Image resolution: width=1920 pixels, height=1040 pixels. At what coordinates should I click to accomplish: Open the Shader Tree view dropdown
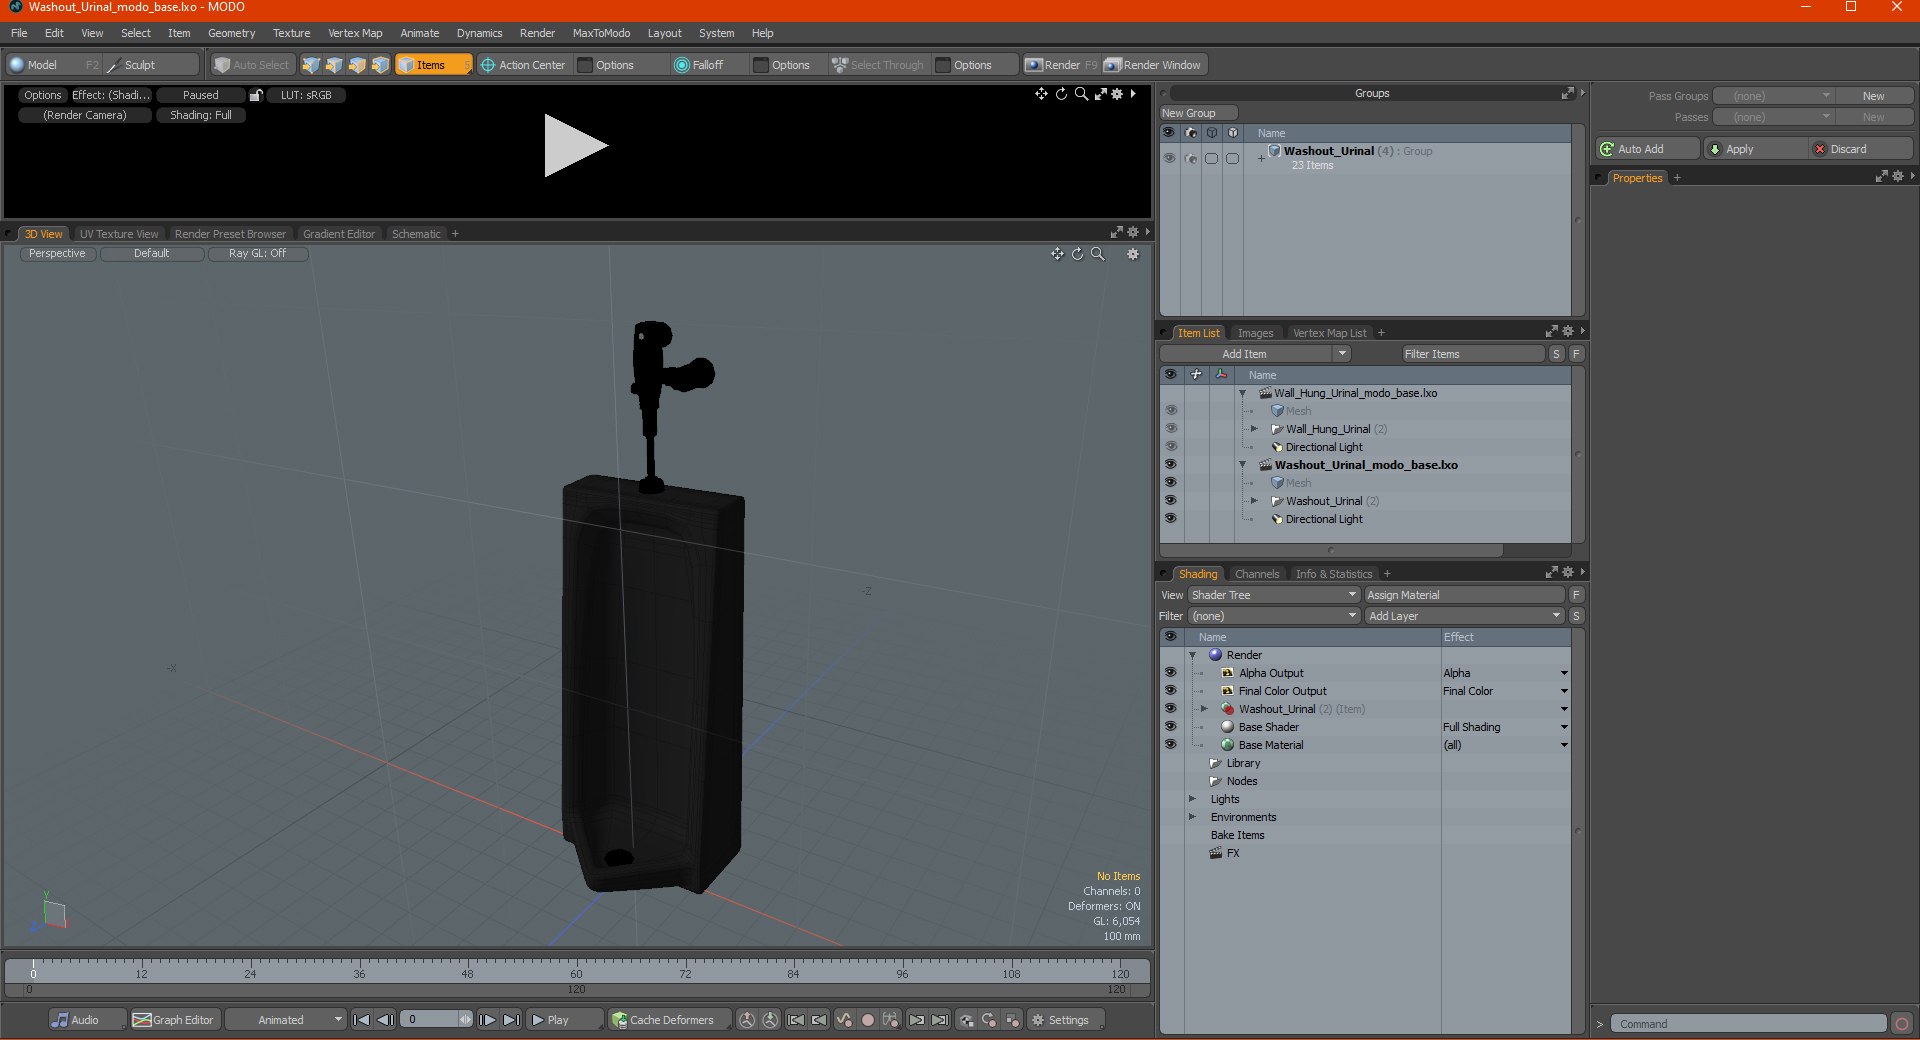(1273, 595)
